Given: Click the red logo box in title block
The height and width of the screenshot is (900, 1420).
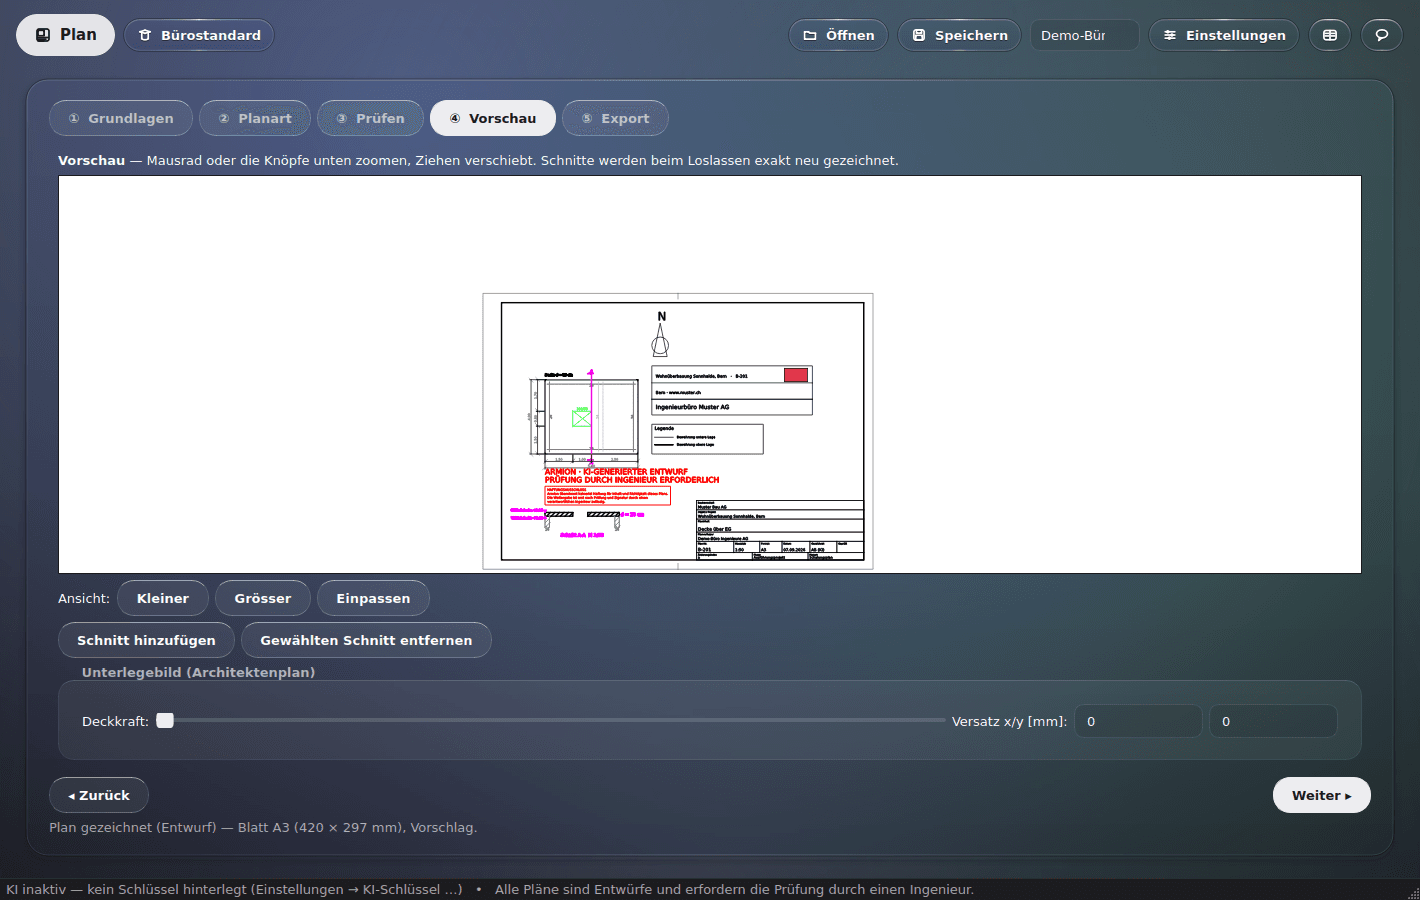Looking at the screenshot, I should pyautogui.click(x=796, y=375).
